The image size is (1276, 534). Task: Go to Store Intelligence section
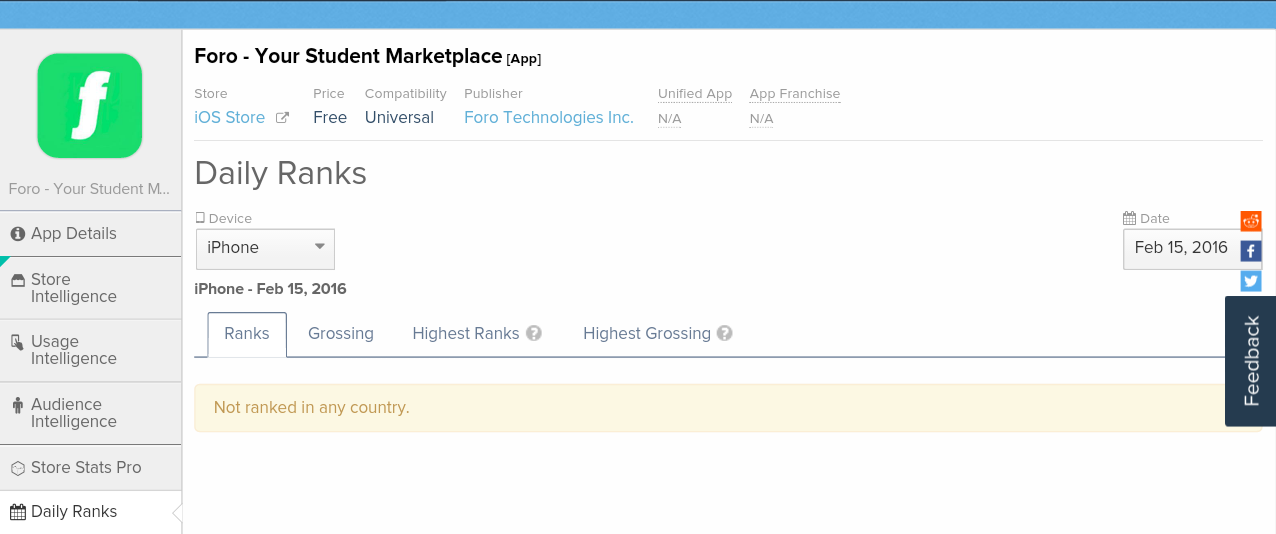pos(74,288)
